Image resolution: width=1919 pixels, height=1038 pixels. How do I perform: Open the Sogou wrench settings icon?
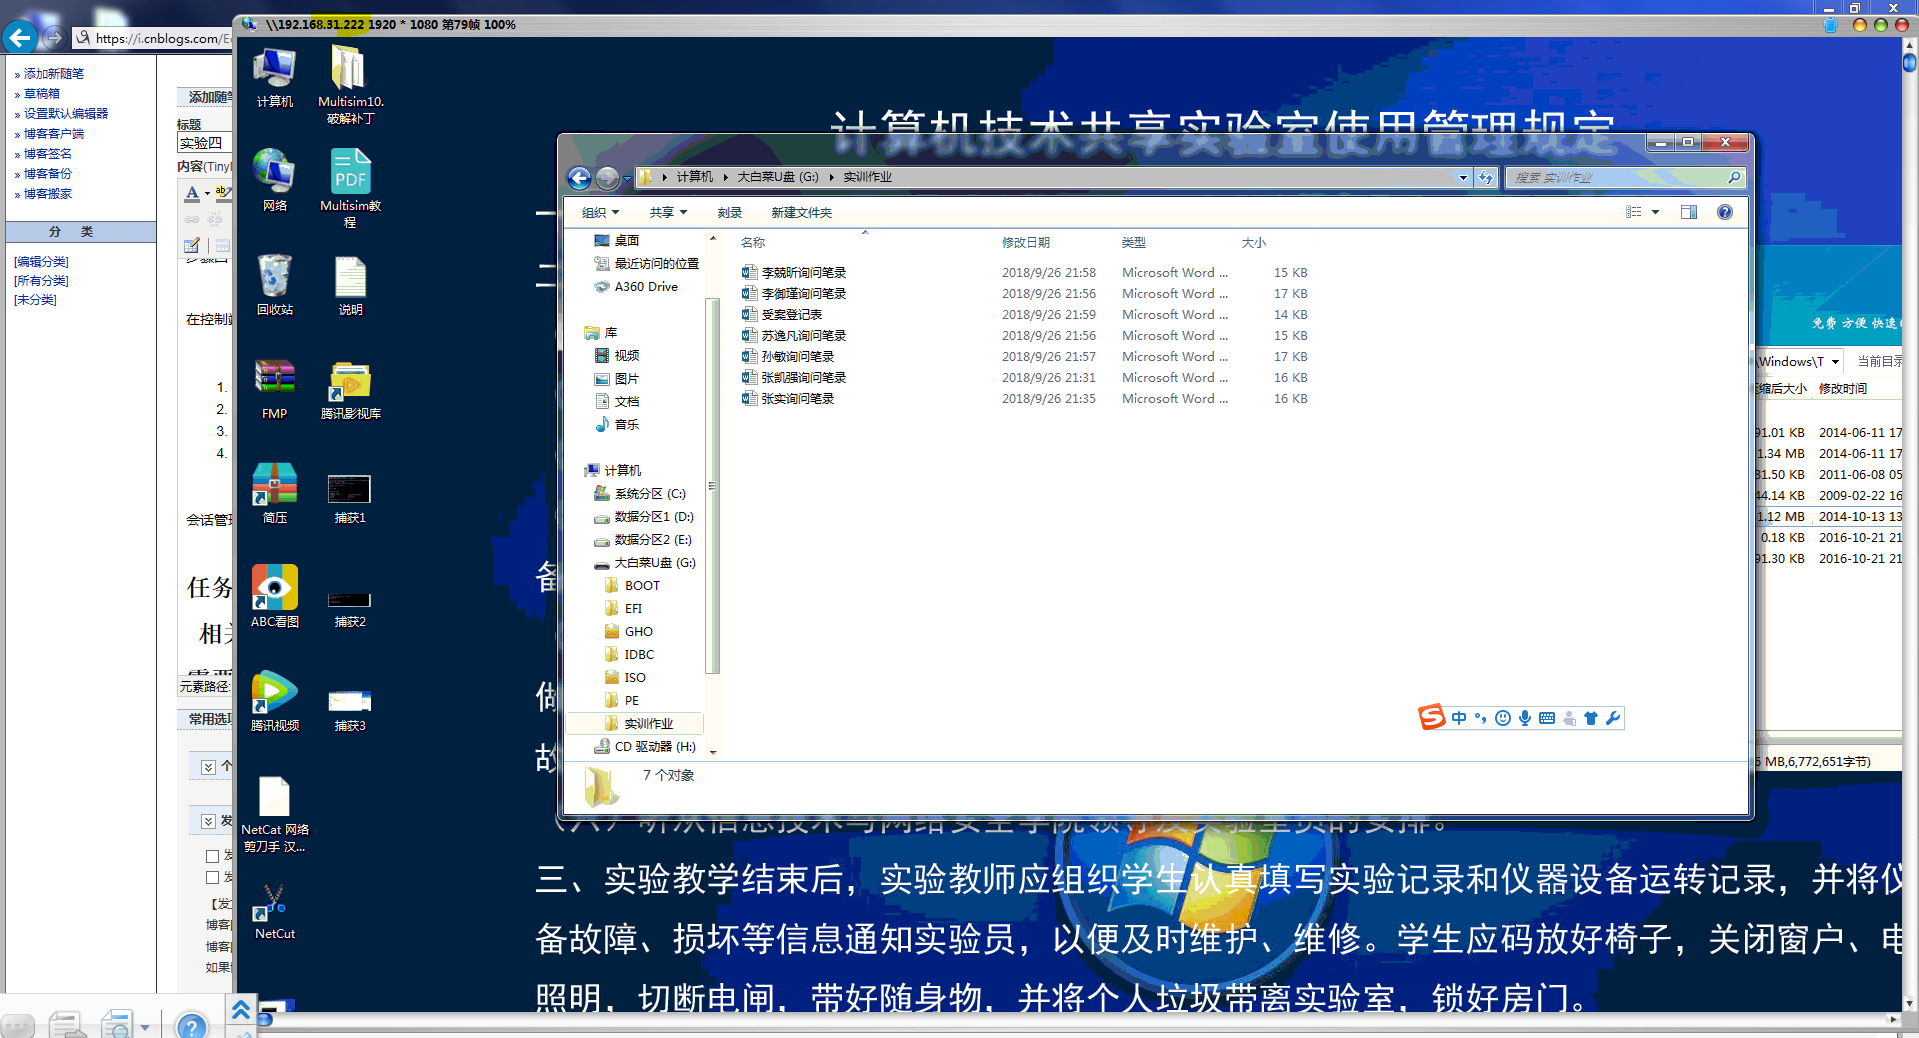click(1612, 718)
